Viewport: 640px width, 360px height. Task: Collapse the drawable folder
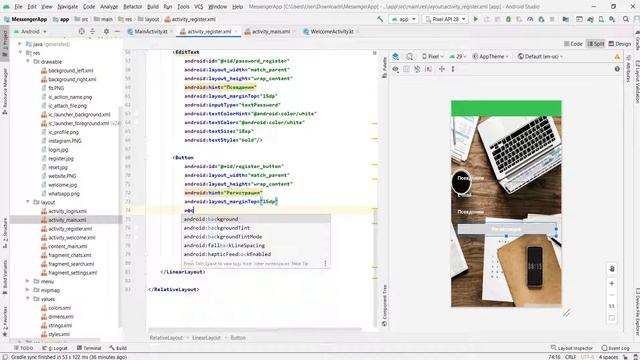[x=28, y=62]
